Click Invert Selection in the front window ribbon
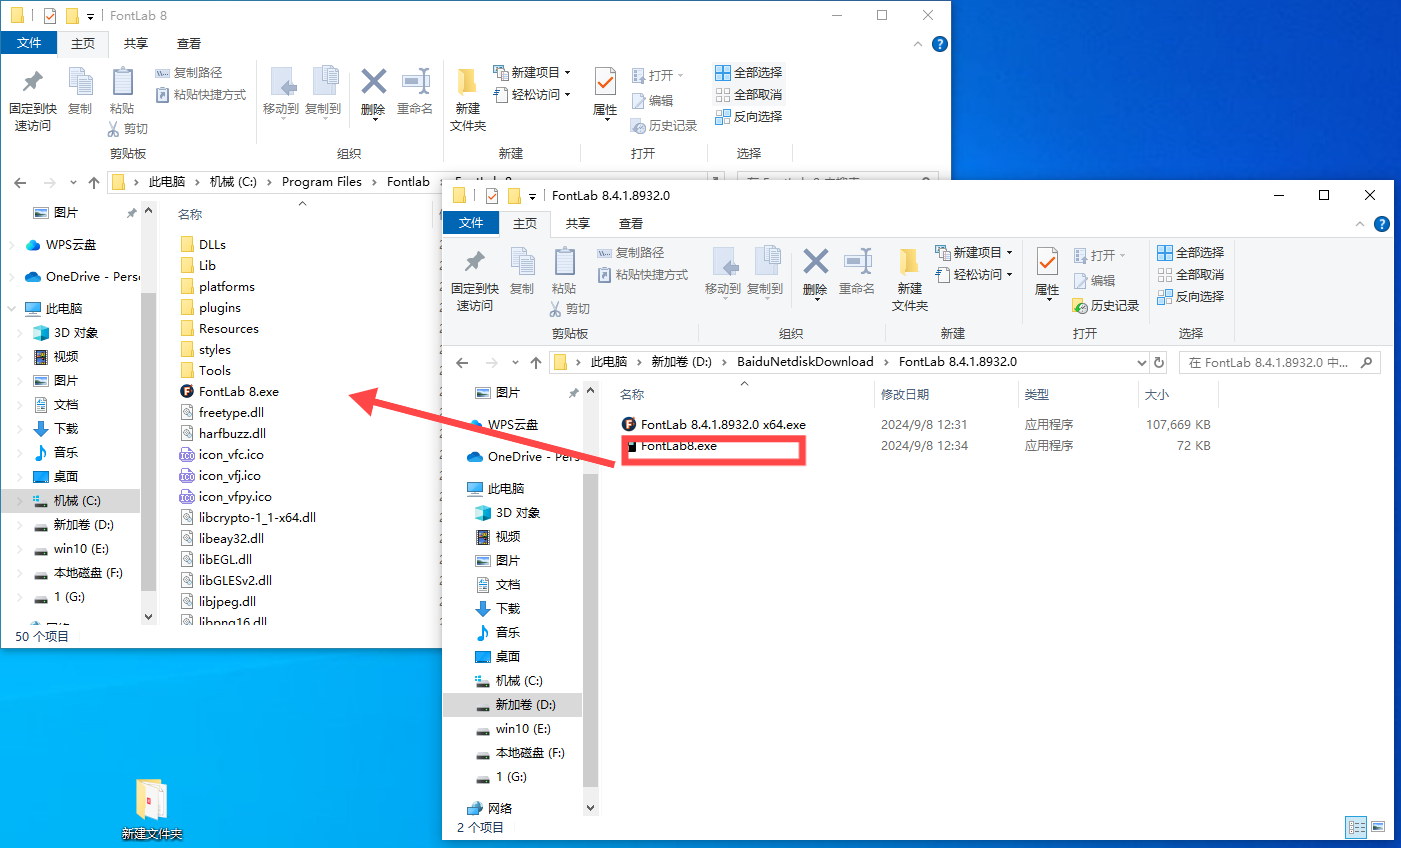 point(1191,297)
